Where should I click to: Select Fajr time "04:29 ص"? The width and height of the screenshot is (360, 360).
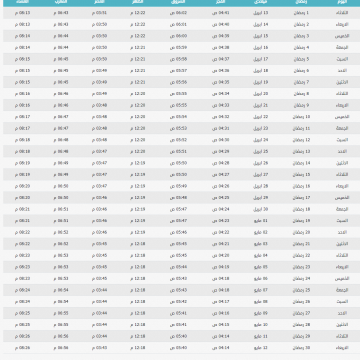pos(220,152)
